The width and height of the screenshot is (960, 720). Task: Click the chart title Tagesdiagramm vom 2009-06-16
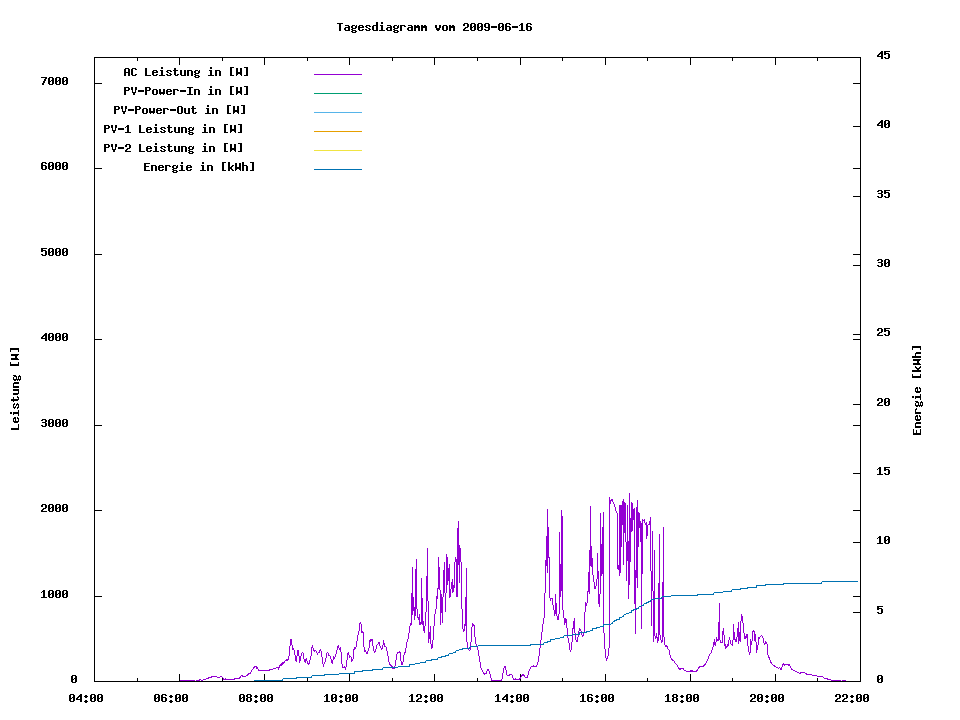tap(434, 27)
